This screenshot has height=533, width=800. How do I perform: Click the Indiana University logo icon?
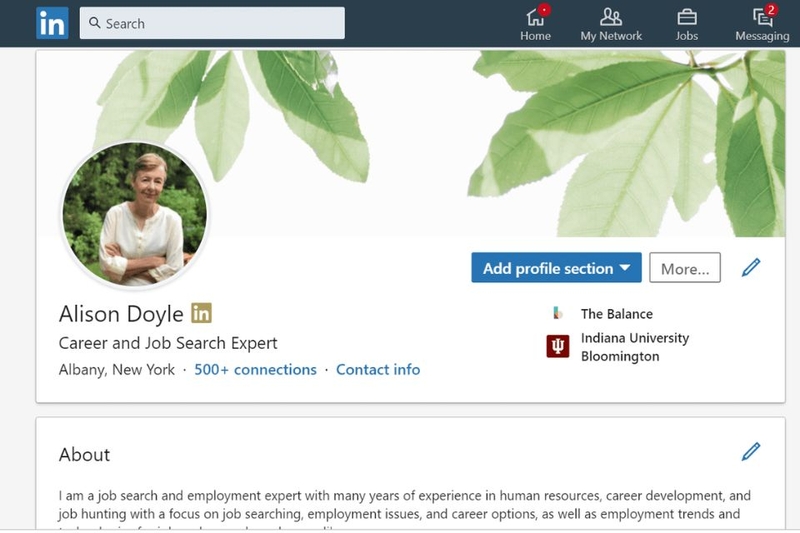tap(558, 346)
